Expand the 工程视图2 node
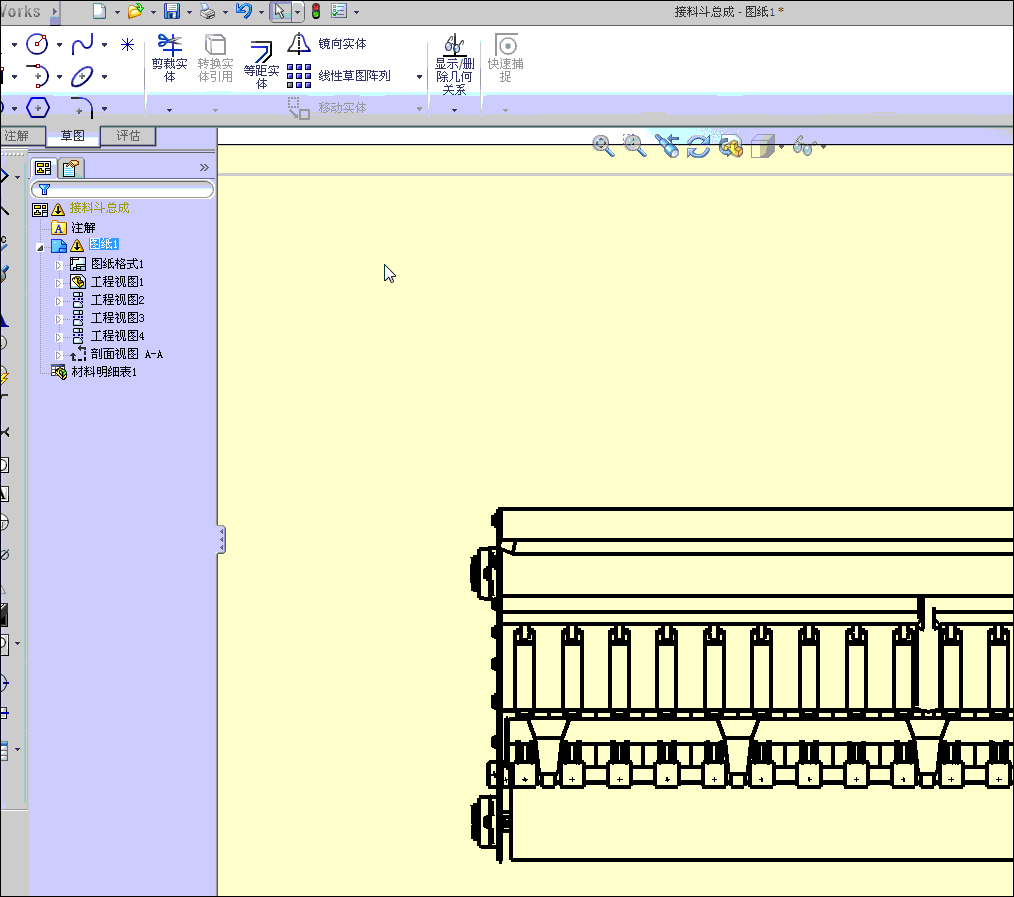The width and height of the screenshot is (1014, 897). point(59,301)
